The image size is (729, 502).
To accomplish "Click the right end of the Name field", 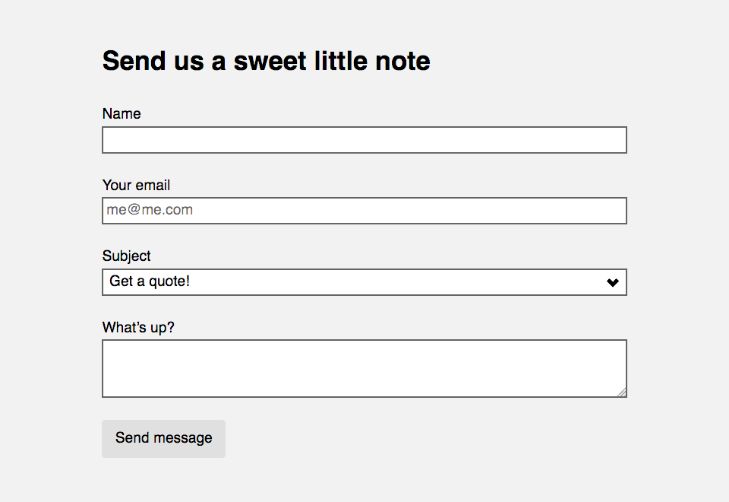I will tap(615, 140).
